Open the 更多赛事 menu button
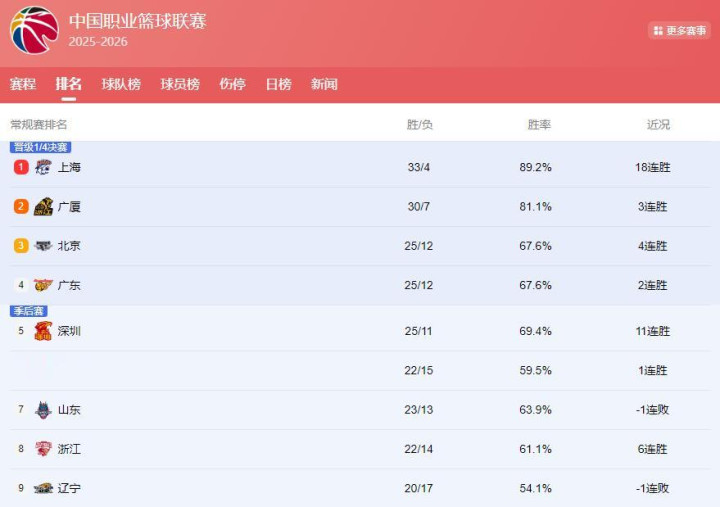This screenshot has width=720, height=507. [x=679, y=31]
